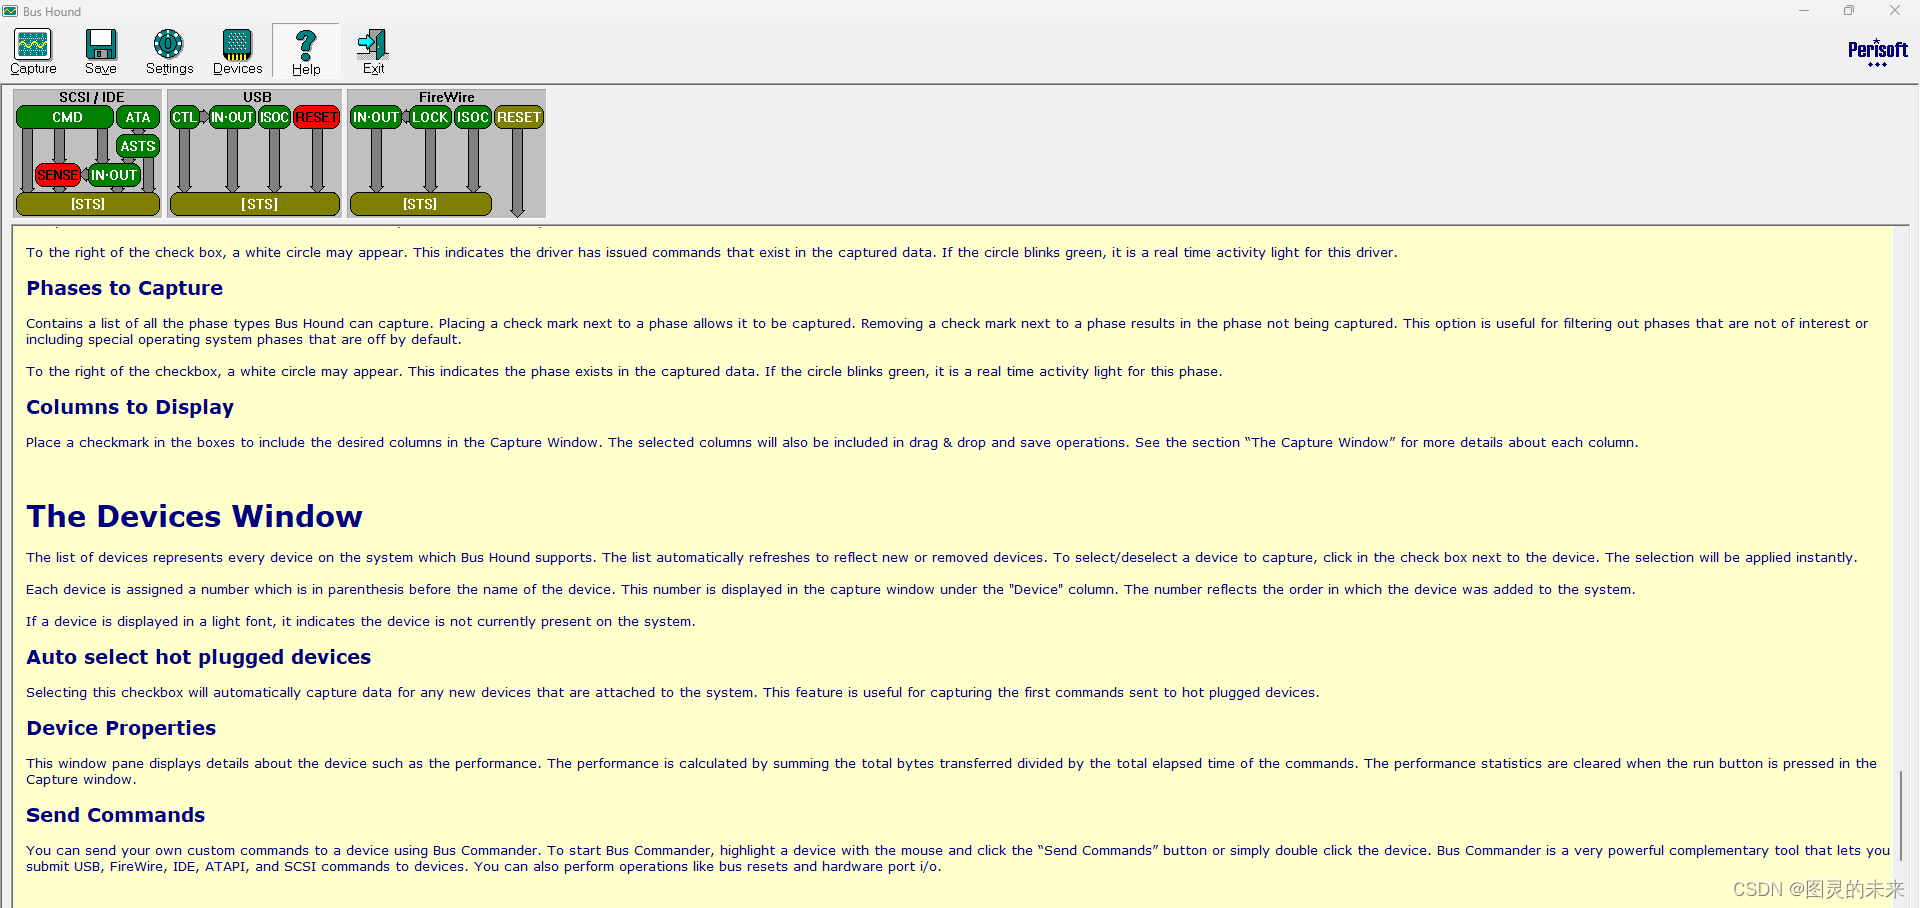Image resolution: width=1920 pixels, height=908 pixels.
Task: Click the paragraph starting "This window pane displays details"
Action: pos(952,772)
